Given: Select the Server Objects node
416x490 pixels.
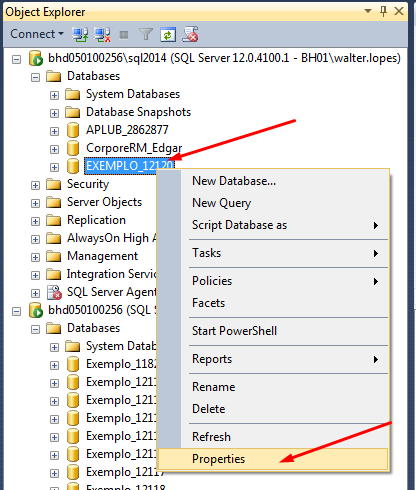Looking at the screenshot, I should click(104, 202).
